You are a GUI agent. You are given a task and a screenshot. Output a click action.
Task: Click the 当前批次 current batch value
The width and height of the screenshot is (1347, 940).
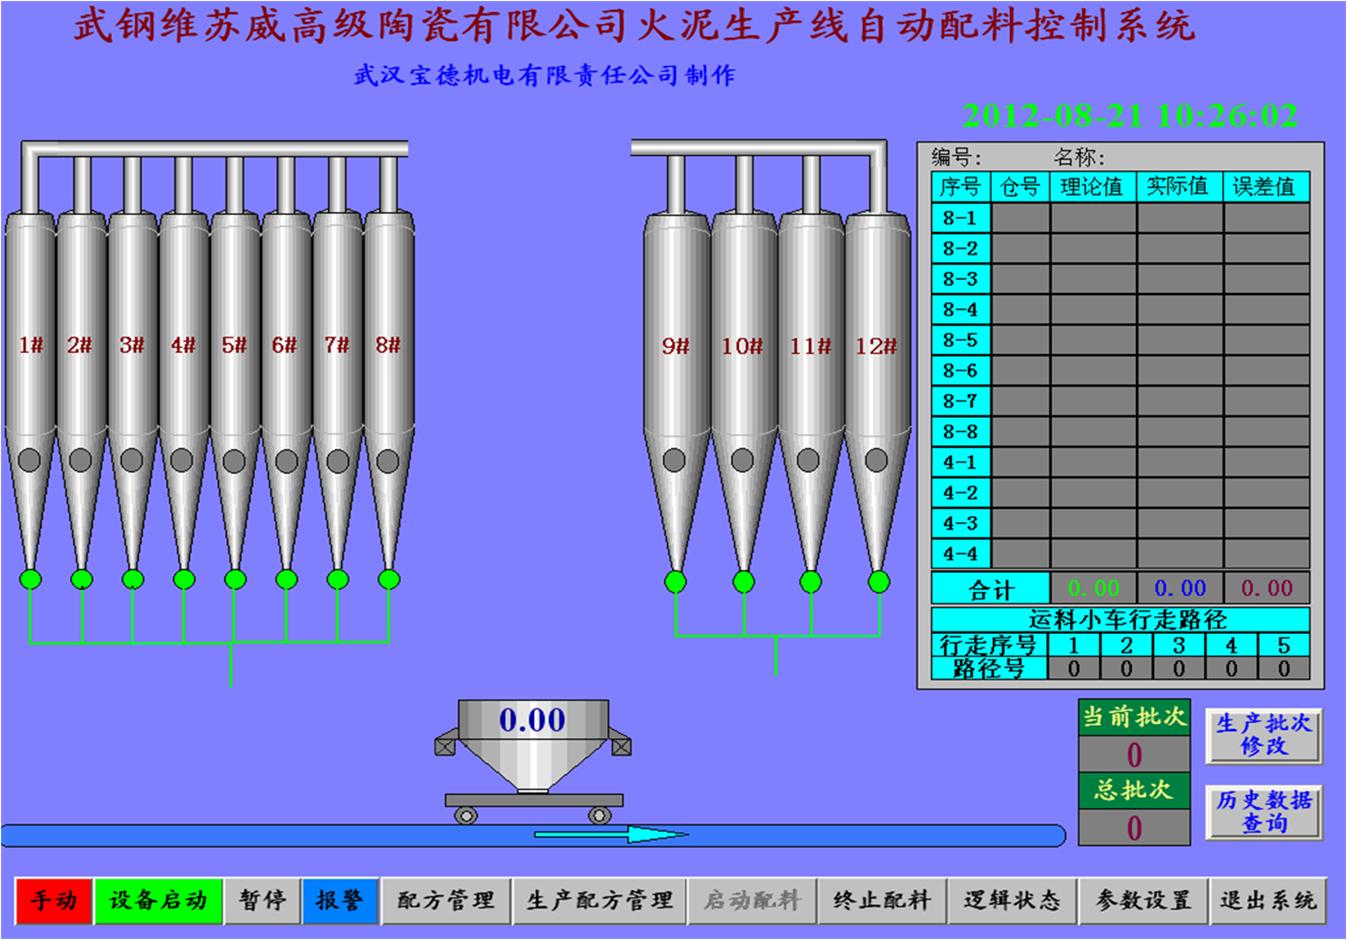[1134, 754]
